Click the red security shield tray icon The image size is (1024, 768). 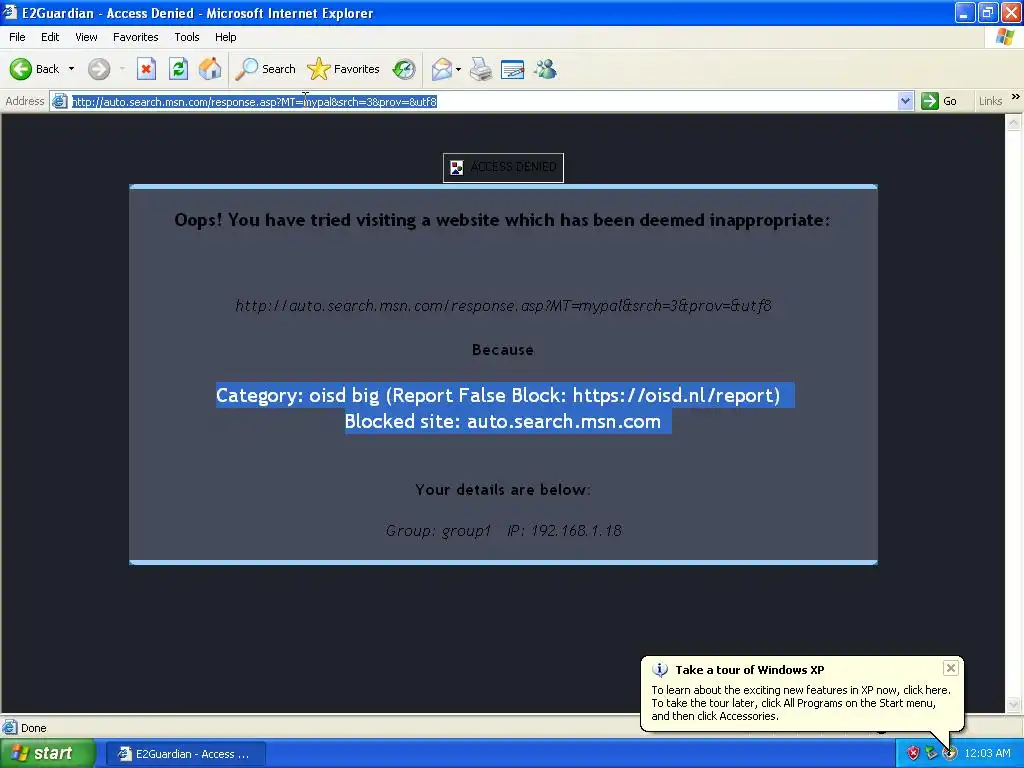pyautogui.click(x=913, y=754)
